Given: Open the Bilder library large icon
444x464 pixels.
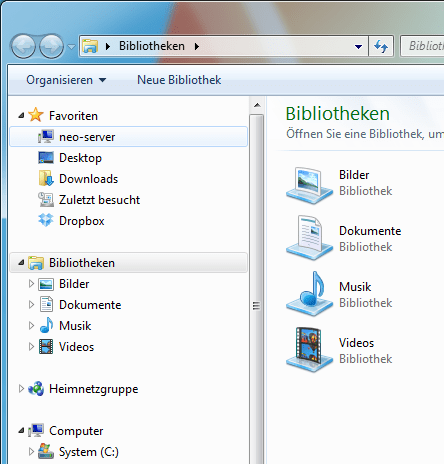Looking at the screenshot, I should tap(309, 185).
